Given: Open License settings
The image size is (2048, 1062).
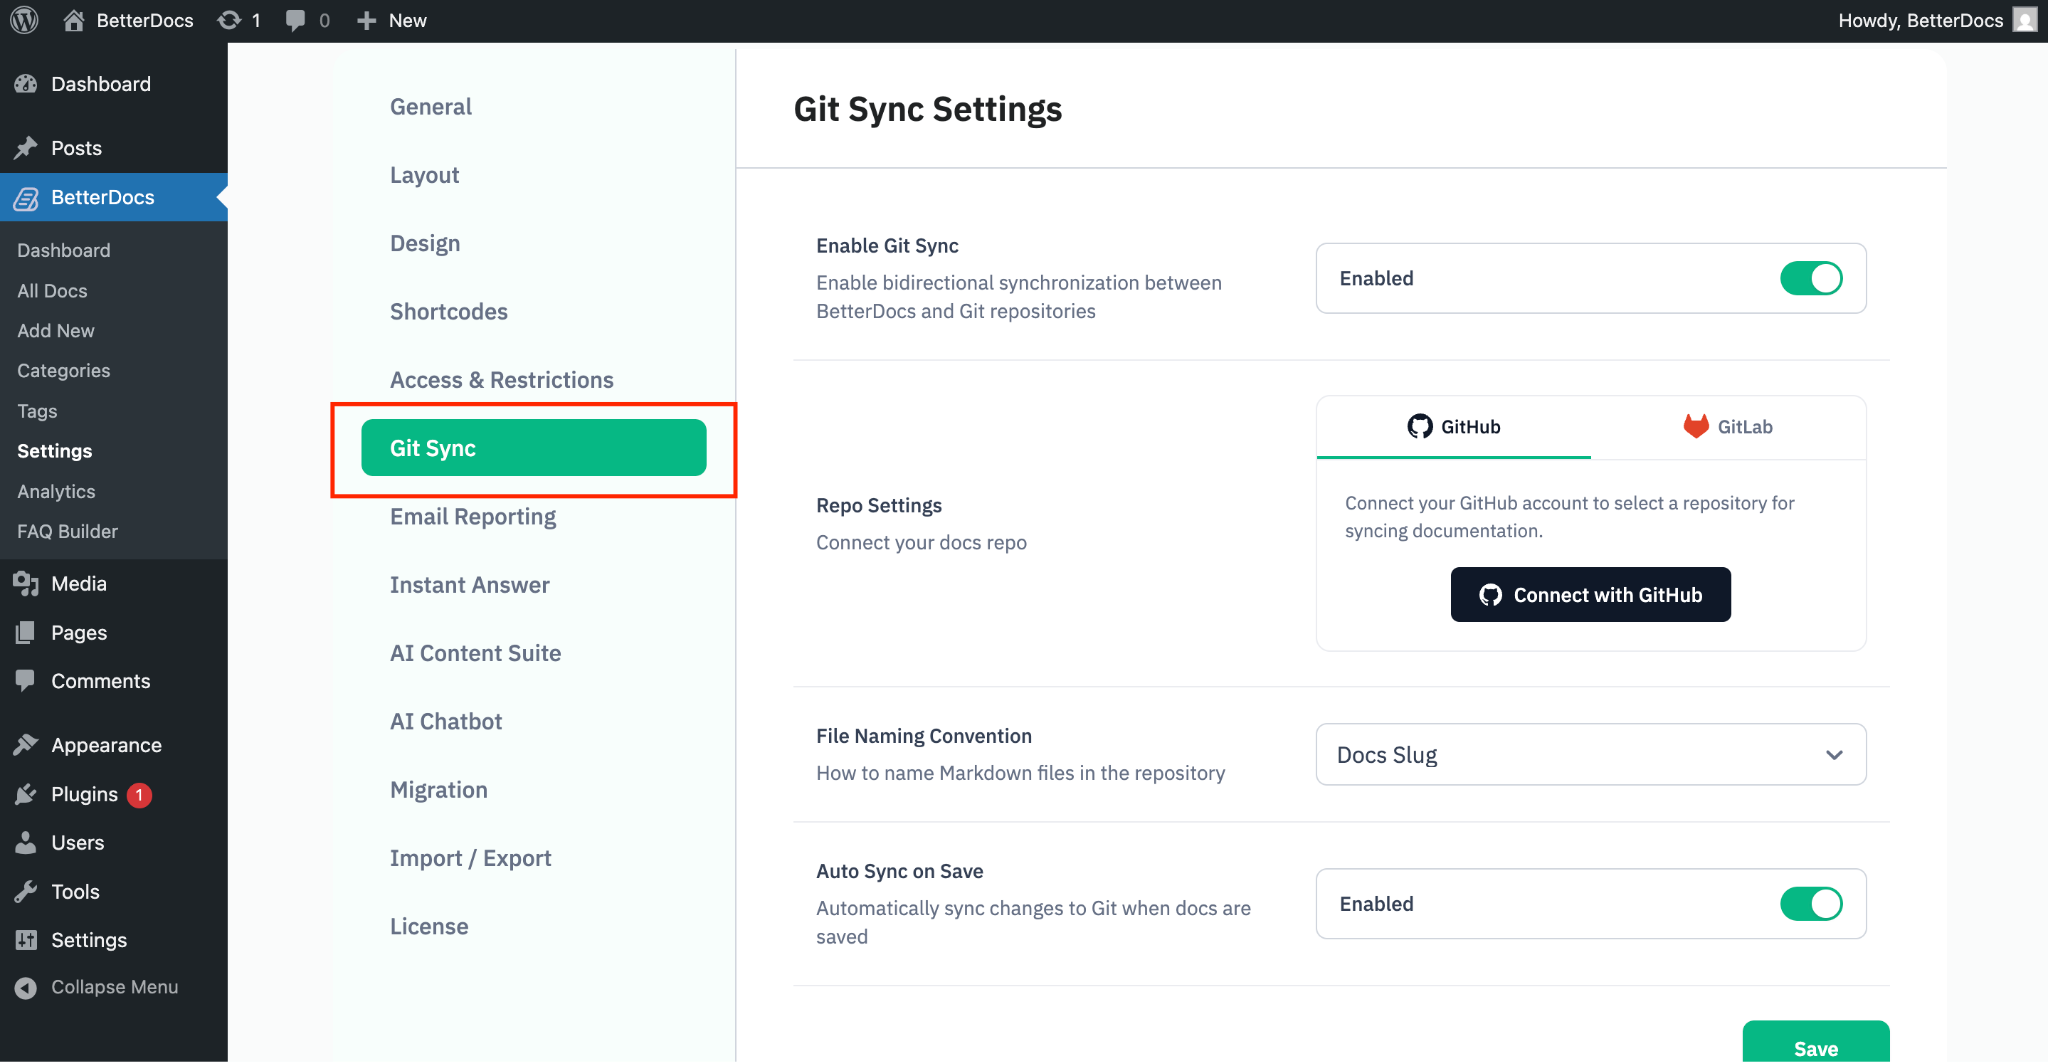Looking at the screenshot, I should (429, 927).
